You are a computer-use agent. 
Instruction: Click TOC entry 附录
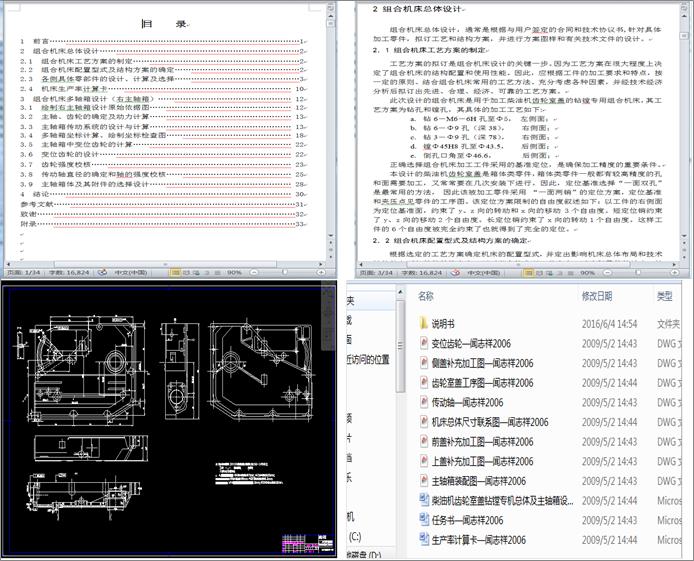point(163,223)
